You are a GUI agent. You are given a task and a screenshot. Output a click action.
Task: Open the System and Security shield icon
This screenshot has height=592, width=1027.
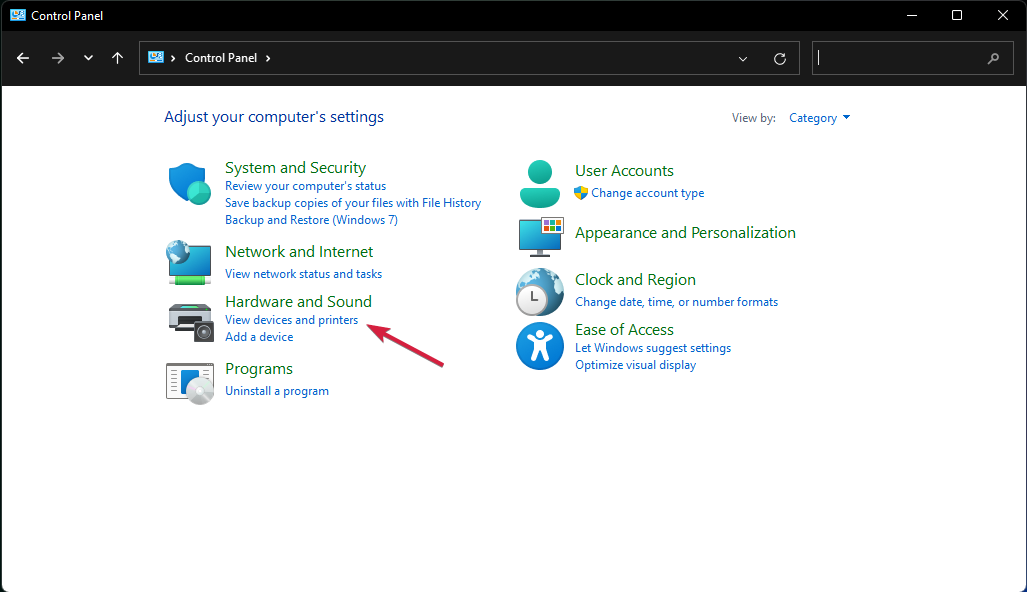[x=189, y=184]
